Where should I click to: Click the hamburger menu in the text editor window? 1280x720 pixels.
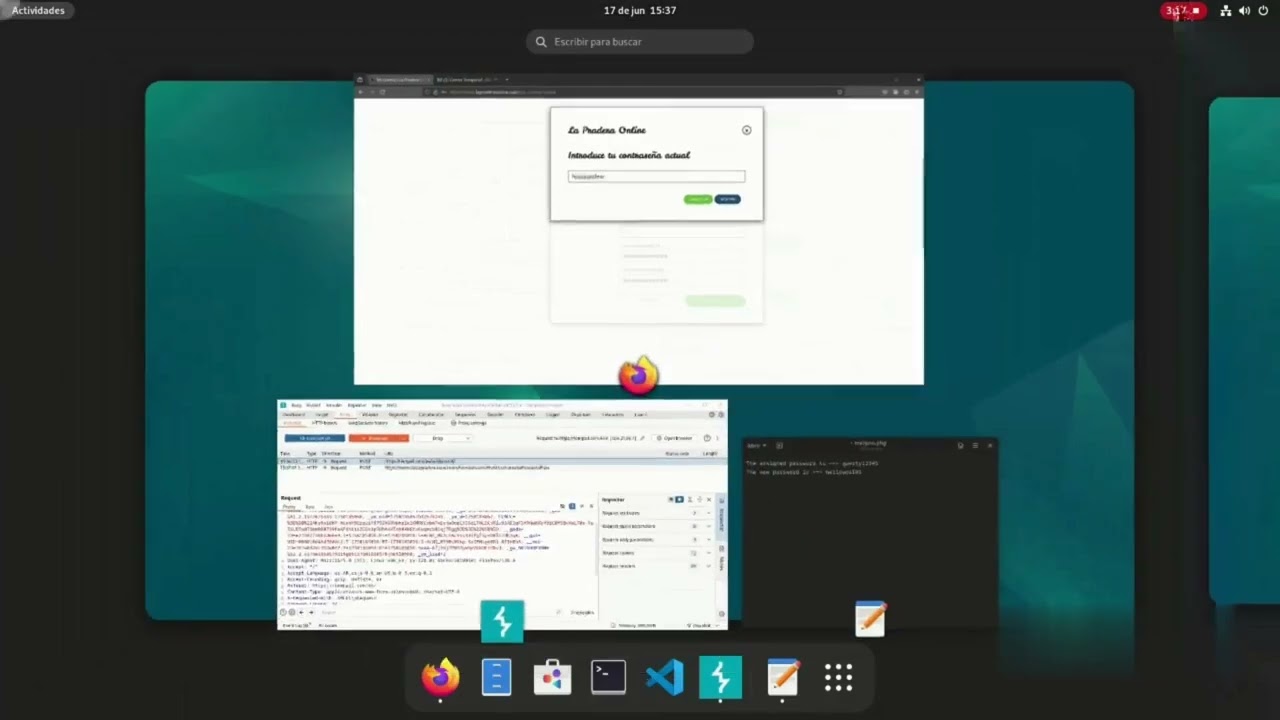pos(975,445)
